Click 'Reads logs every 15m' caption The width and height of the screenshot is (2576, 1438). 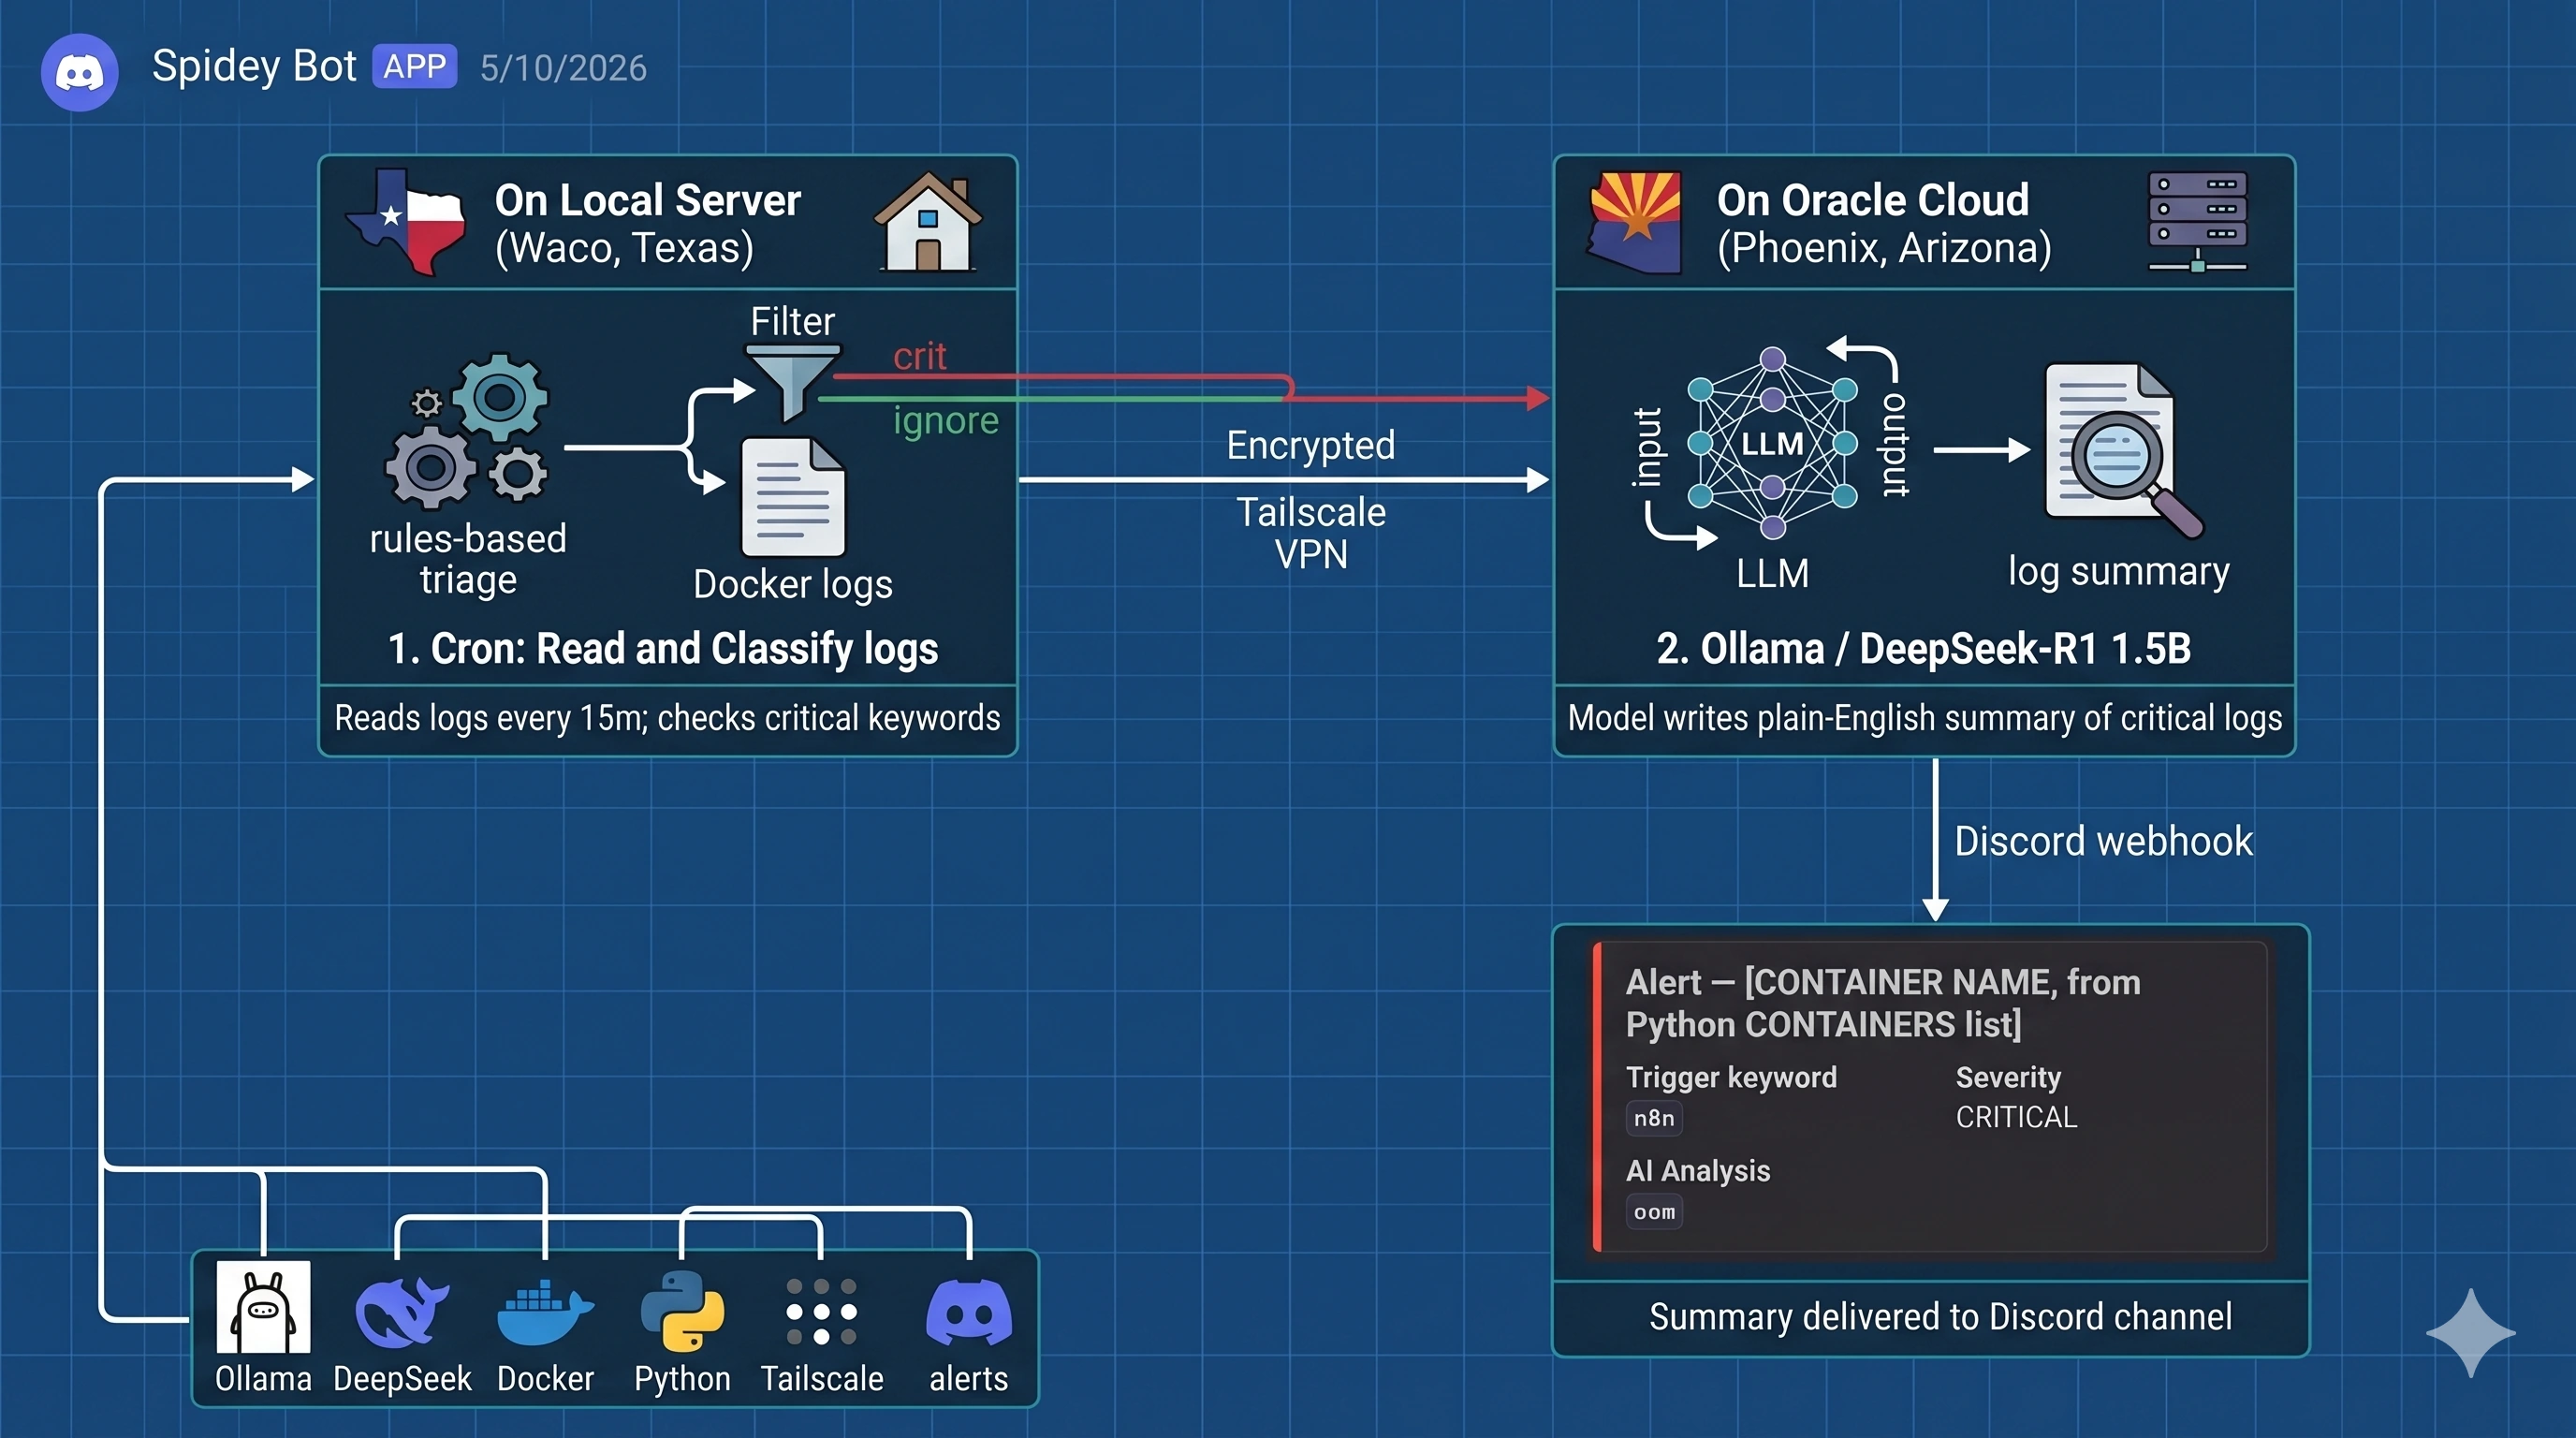[667, 718]
